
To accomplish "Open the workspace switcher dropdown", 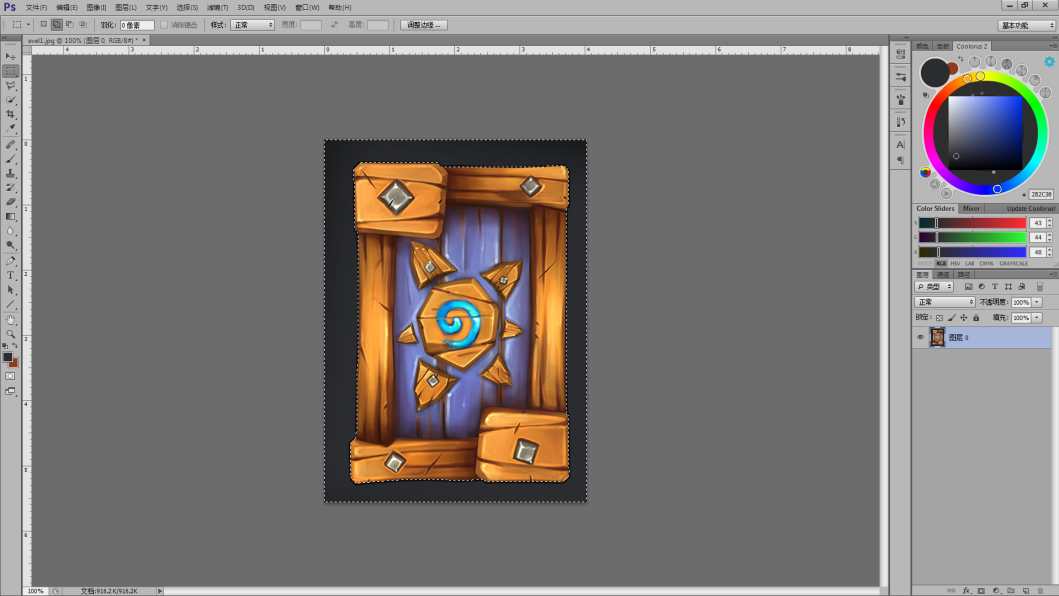I will pos(1027,25).
